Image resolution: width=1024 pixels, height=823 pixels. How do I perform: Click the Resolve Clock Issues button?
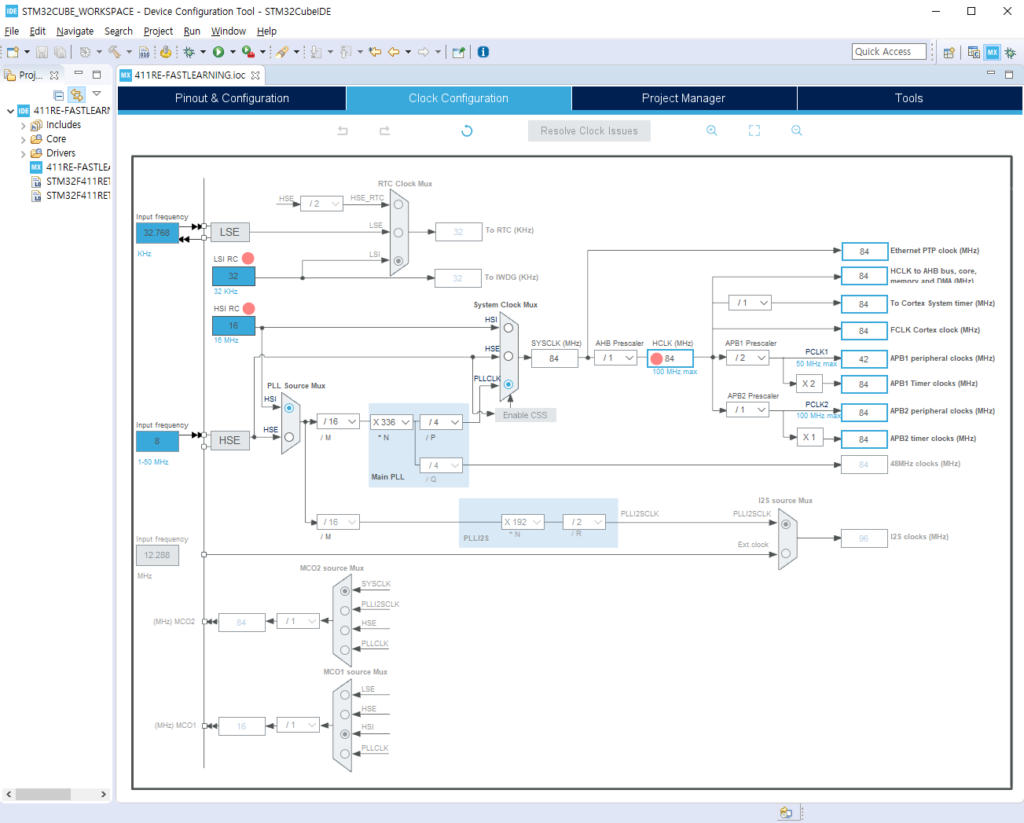point(589,131)
